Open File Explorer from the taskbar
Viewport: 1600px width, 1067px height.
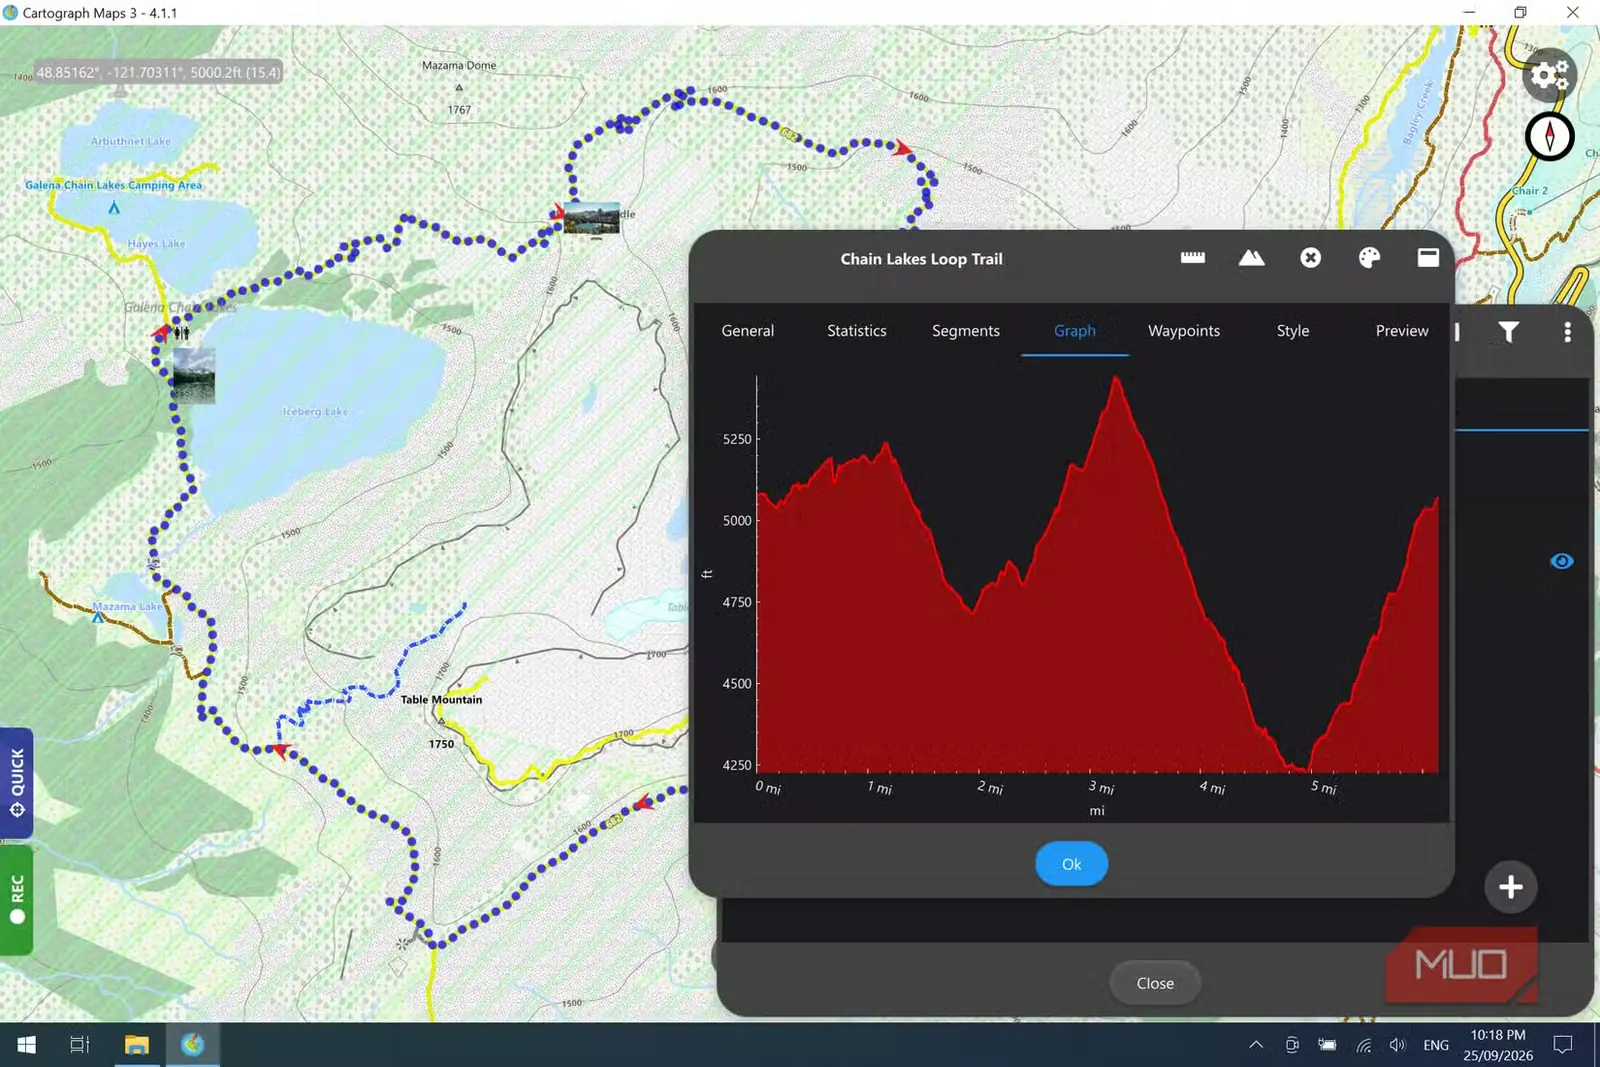click(x=136, y=1045)
